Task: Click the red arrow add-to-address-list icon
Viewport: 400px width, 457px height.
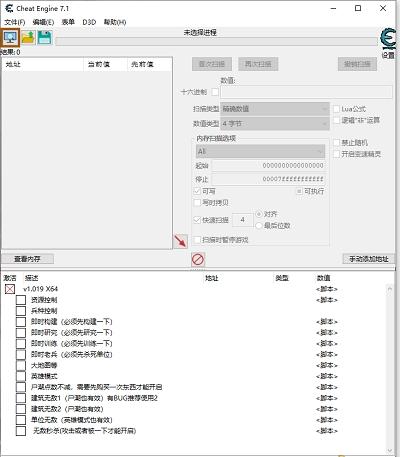Action: point(180,241)
